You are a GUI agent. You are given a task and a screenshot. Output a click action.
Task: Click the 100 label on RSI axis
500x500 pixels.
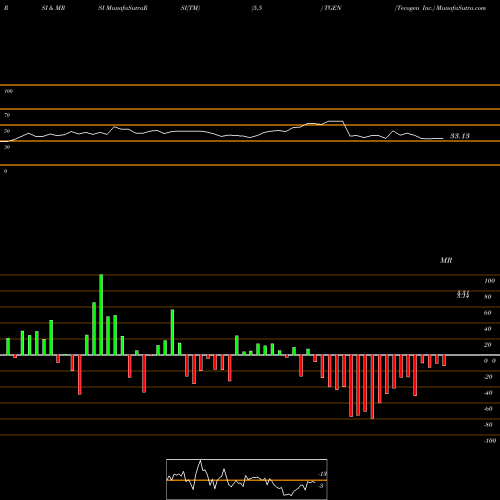pyautogui.click(x=8, y=91)
